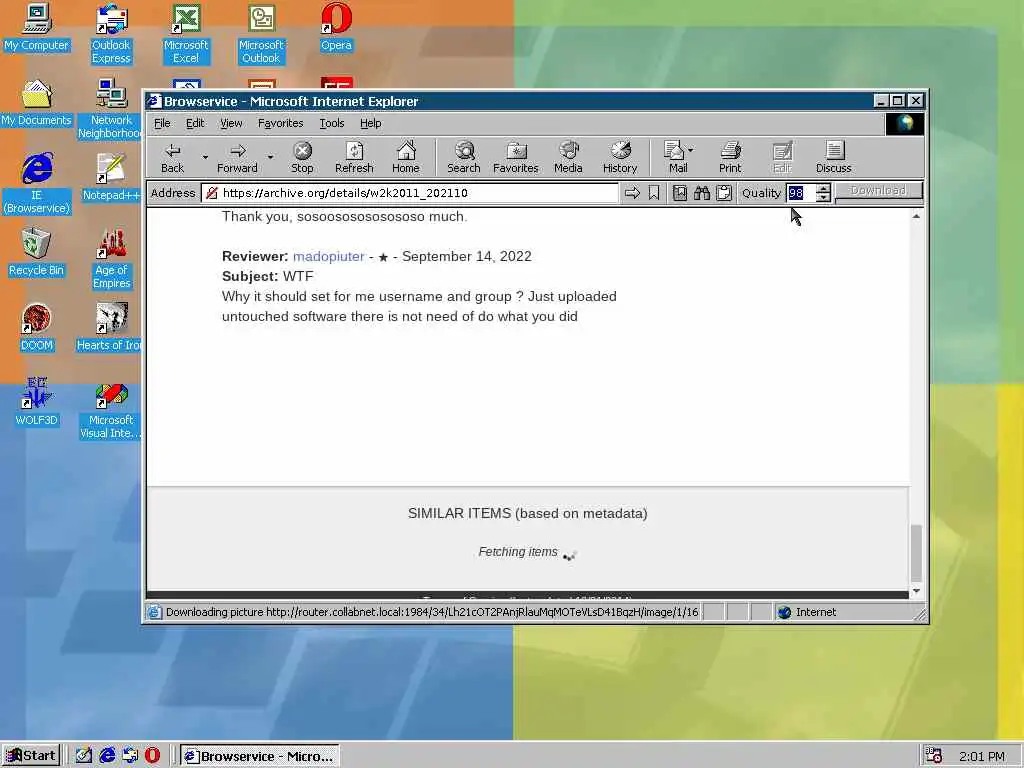Open the madopiuter reviewer link

[x=328, y=256]
